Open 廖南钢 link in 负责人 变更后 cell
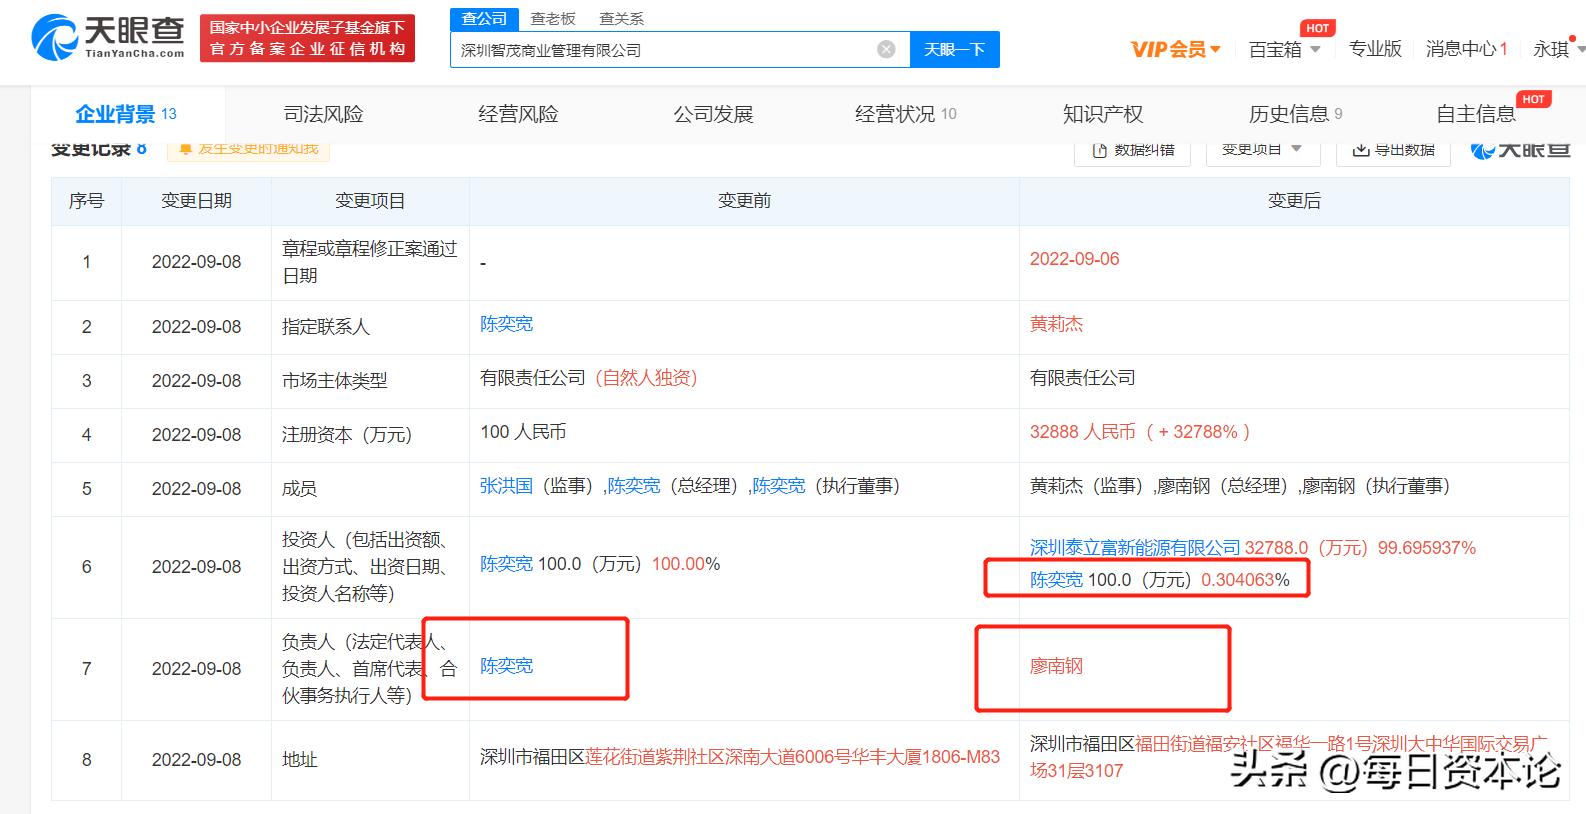Viewport: 1586px width, 814px height. [1056, 666]
